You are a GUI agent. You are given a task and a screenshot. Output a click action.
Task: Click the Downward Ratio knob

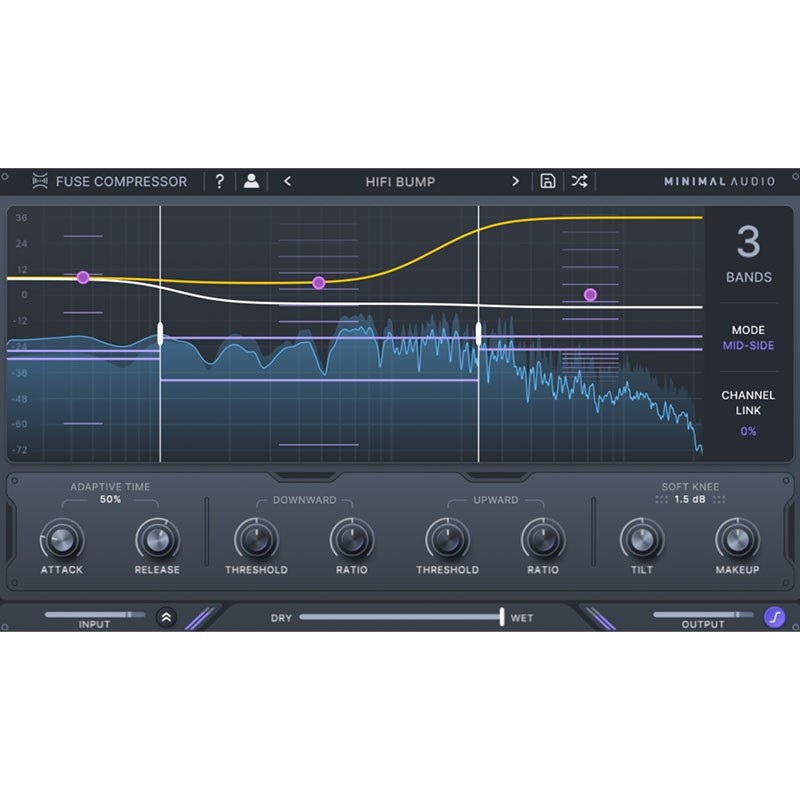click(x=352, y=540)
